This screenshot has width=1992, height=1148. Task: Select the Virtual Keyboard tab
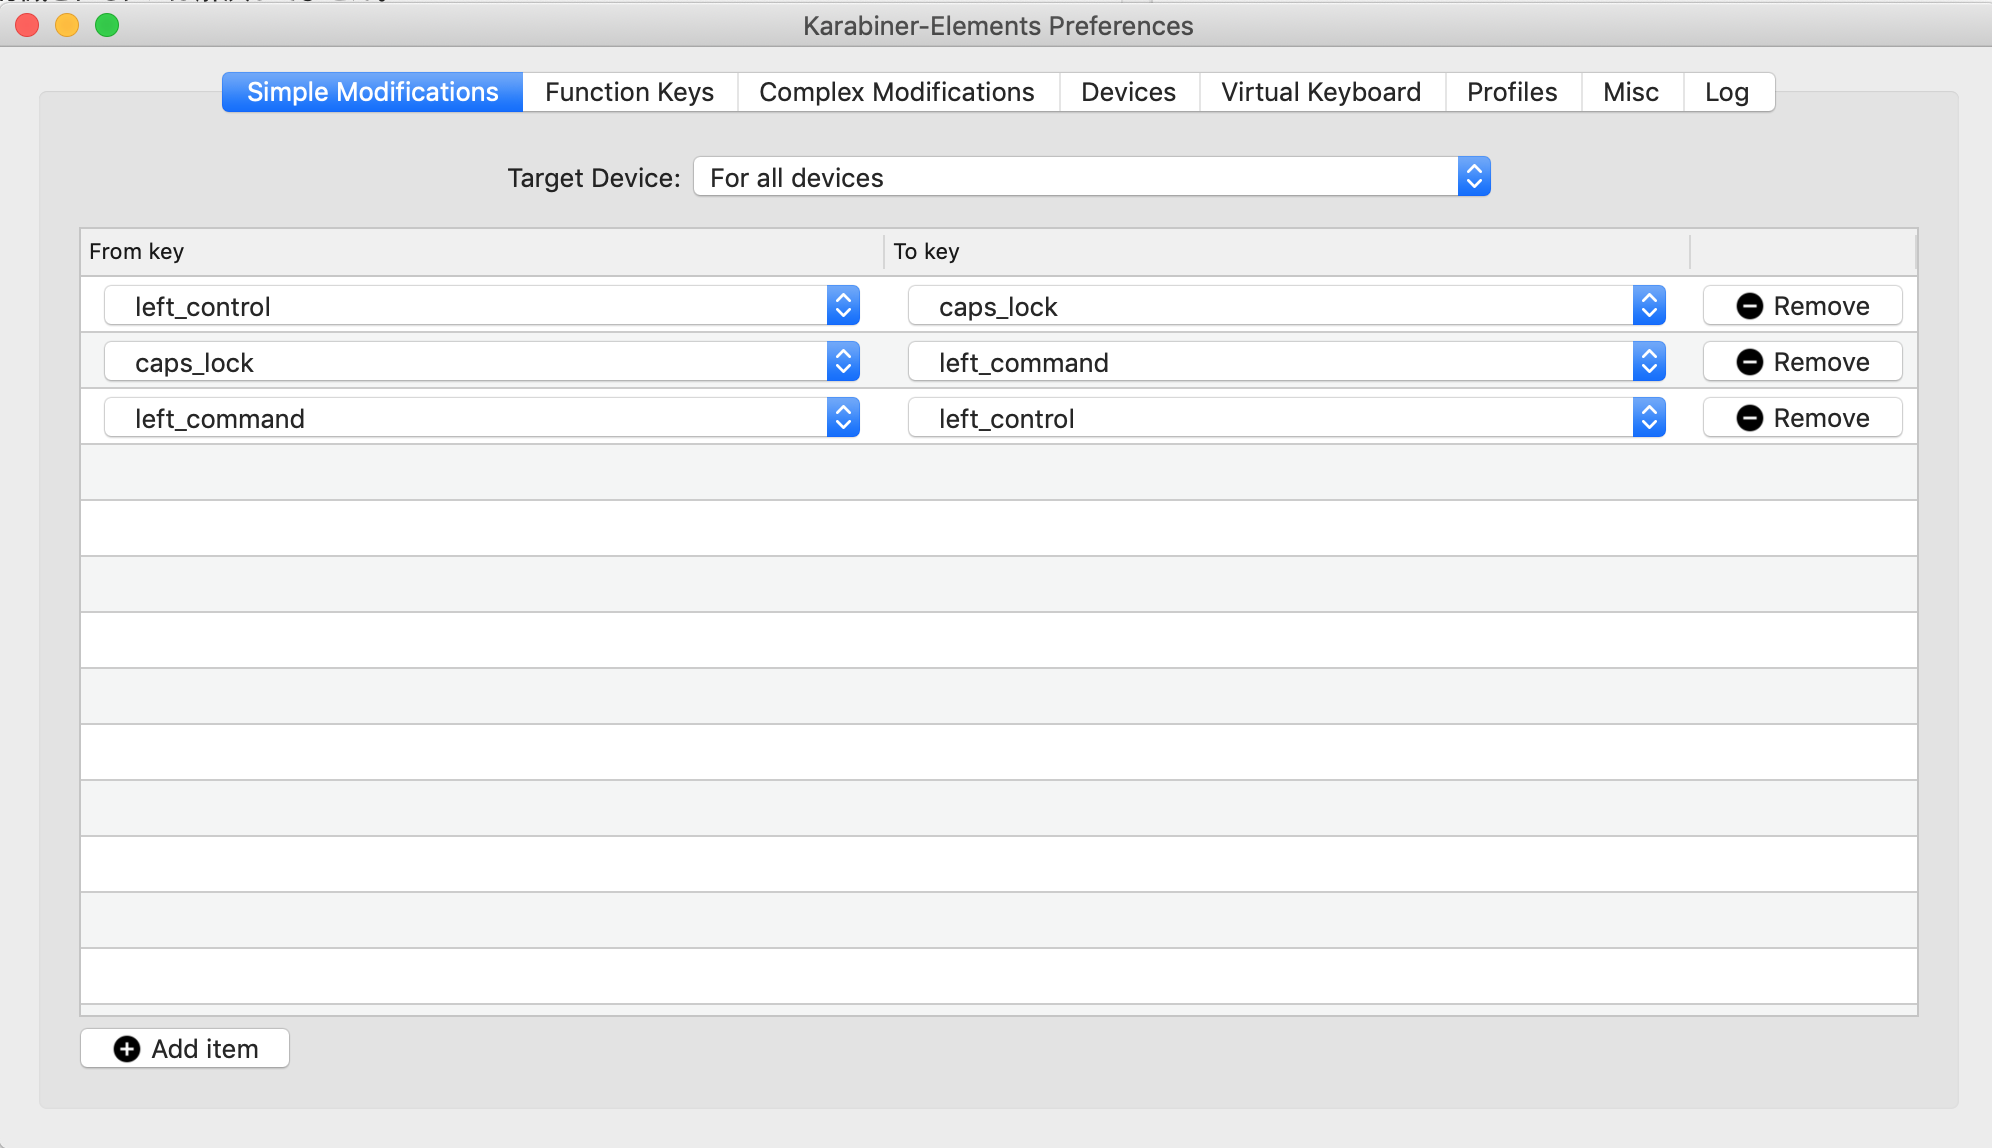click(x=1321, y=92)
